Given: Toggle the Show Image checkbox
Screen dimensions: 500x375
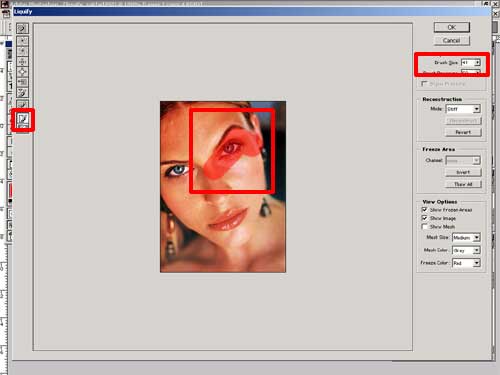Looking at the screenshot, I should [424, 218].
